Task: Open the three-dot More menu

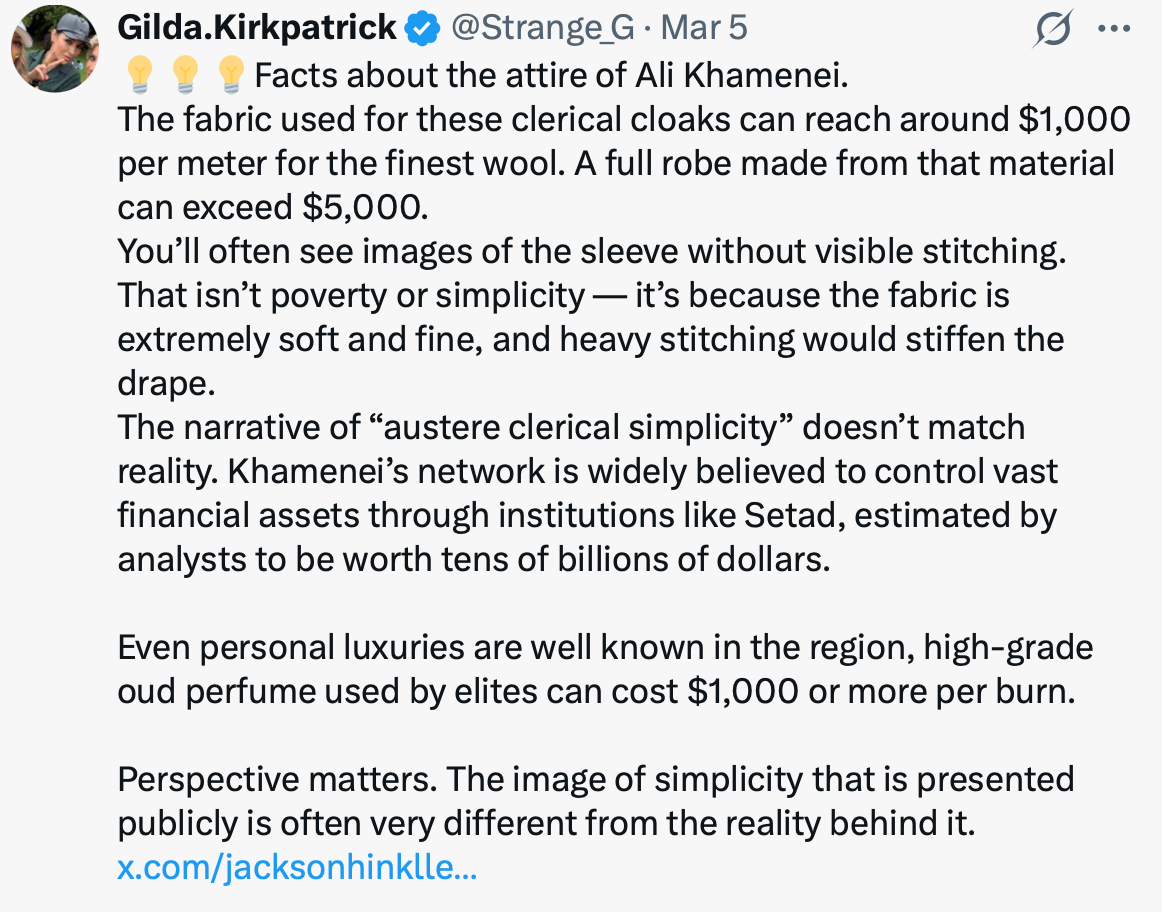Action: click(x=1113, y=29)
